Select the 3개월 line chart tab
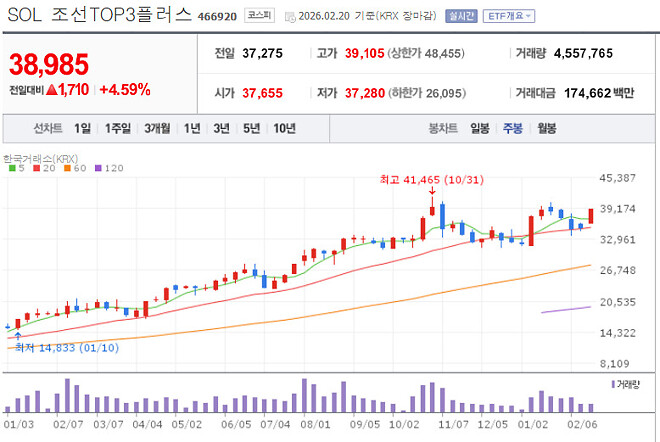Viewport: 660px width, 442px height. click(x=157, y=128)
